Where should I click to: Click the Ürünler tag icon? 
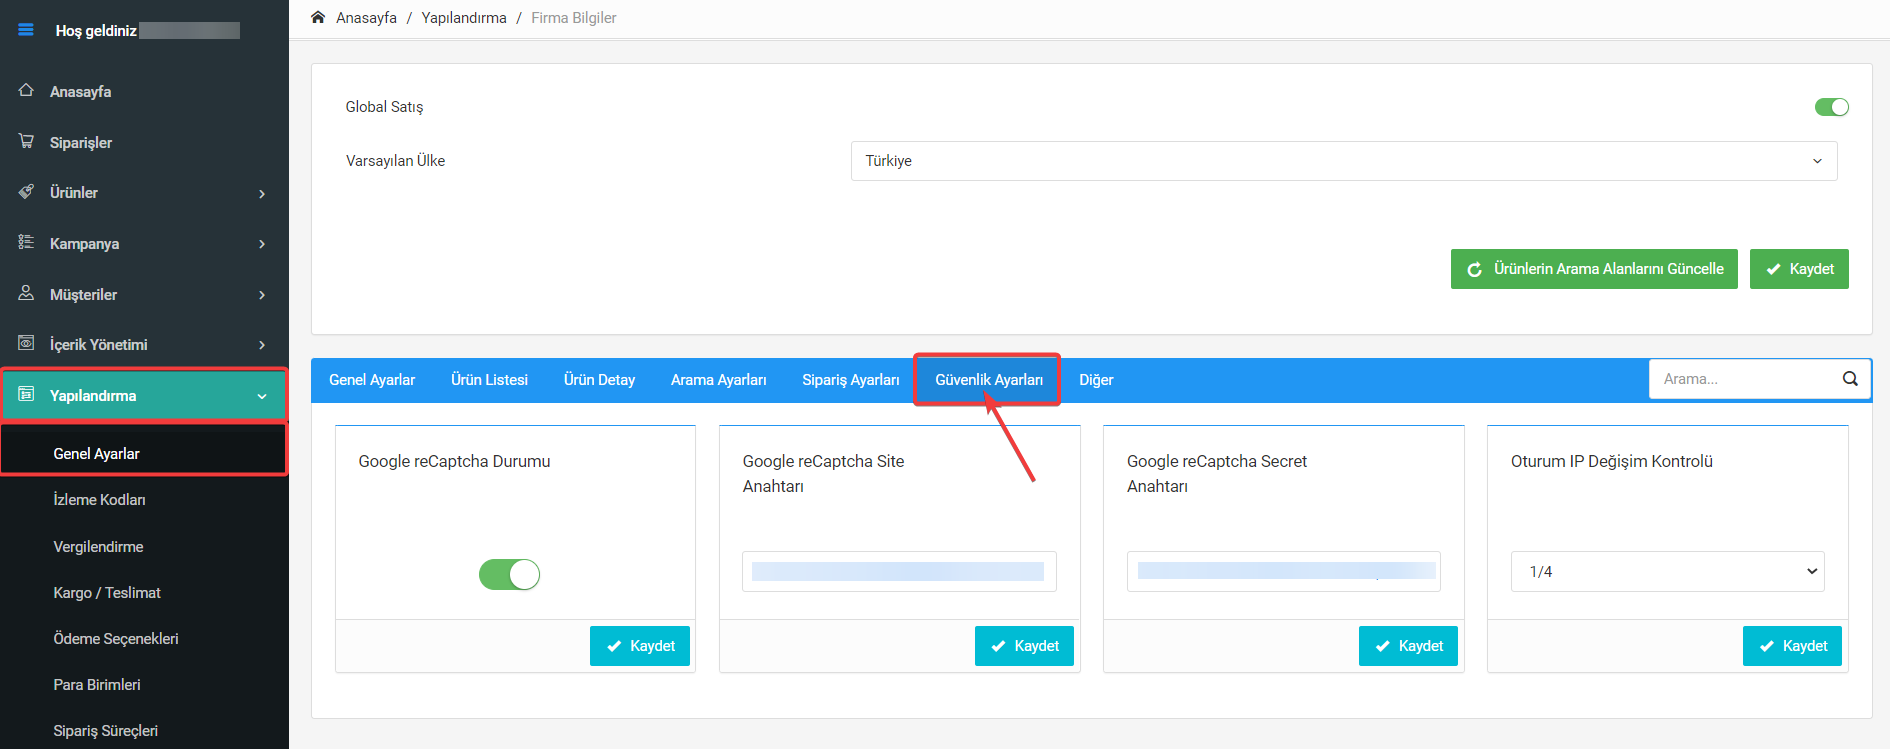26,191
